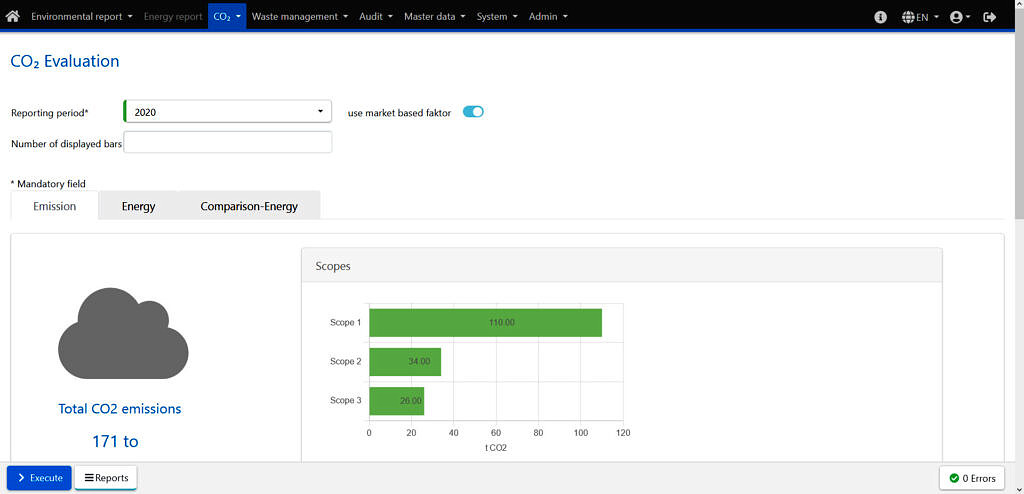Click the logout icon
Viewport: 1024px width, 494px height.
(x=990, y=17)
